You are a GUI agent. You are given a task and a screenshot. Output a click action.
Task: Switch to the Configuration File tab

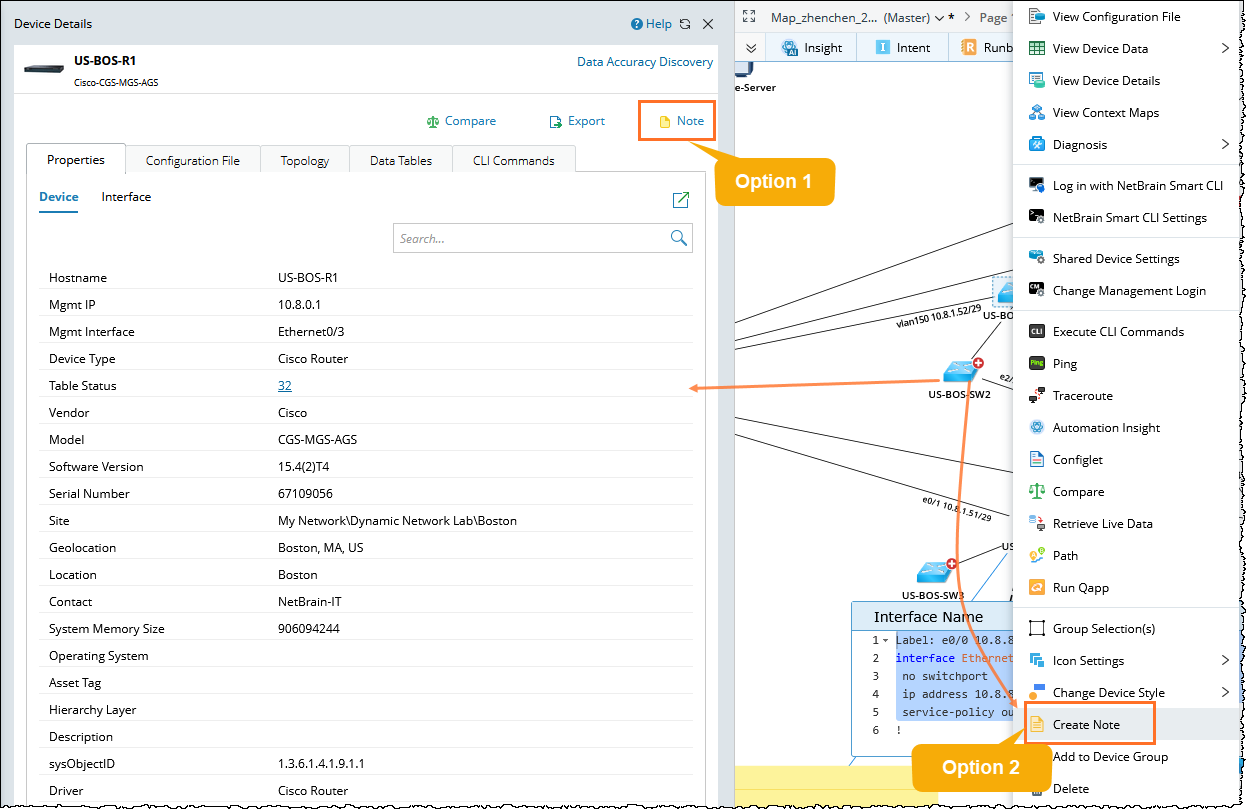pyautogui.click(x=192, y=160)
